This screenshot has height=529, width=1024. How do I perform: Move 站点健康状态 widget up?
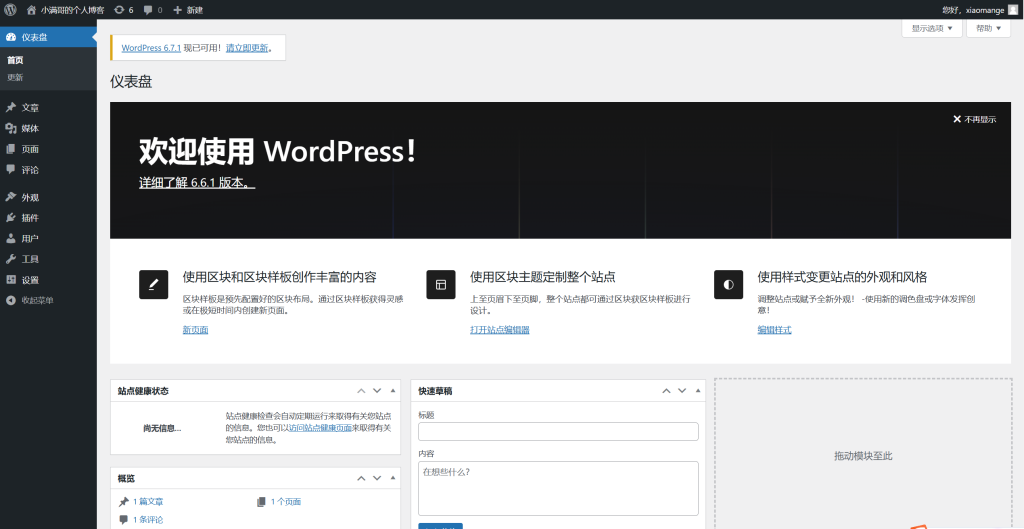click(361, 391)
